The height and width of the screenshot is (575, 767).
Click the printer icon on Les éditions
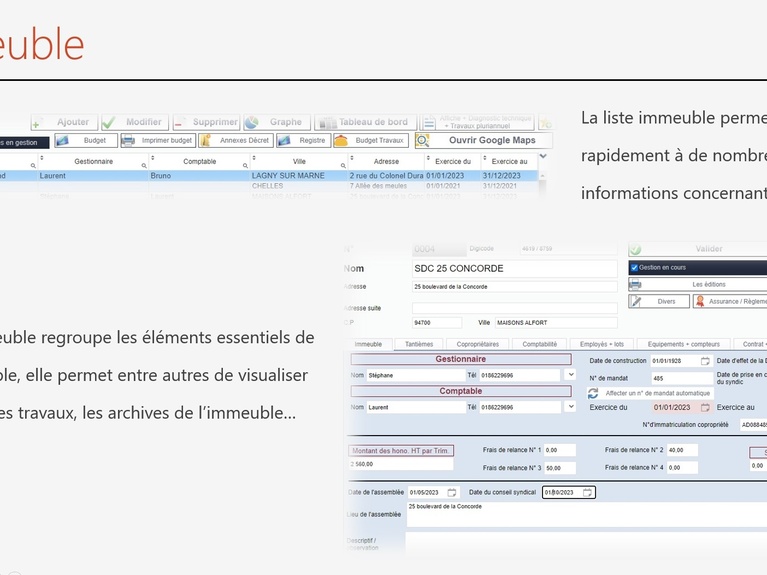636,284
